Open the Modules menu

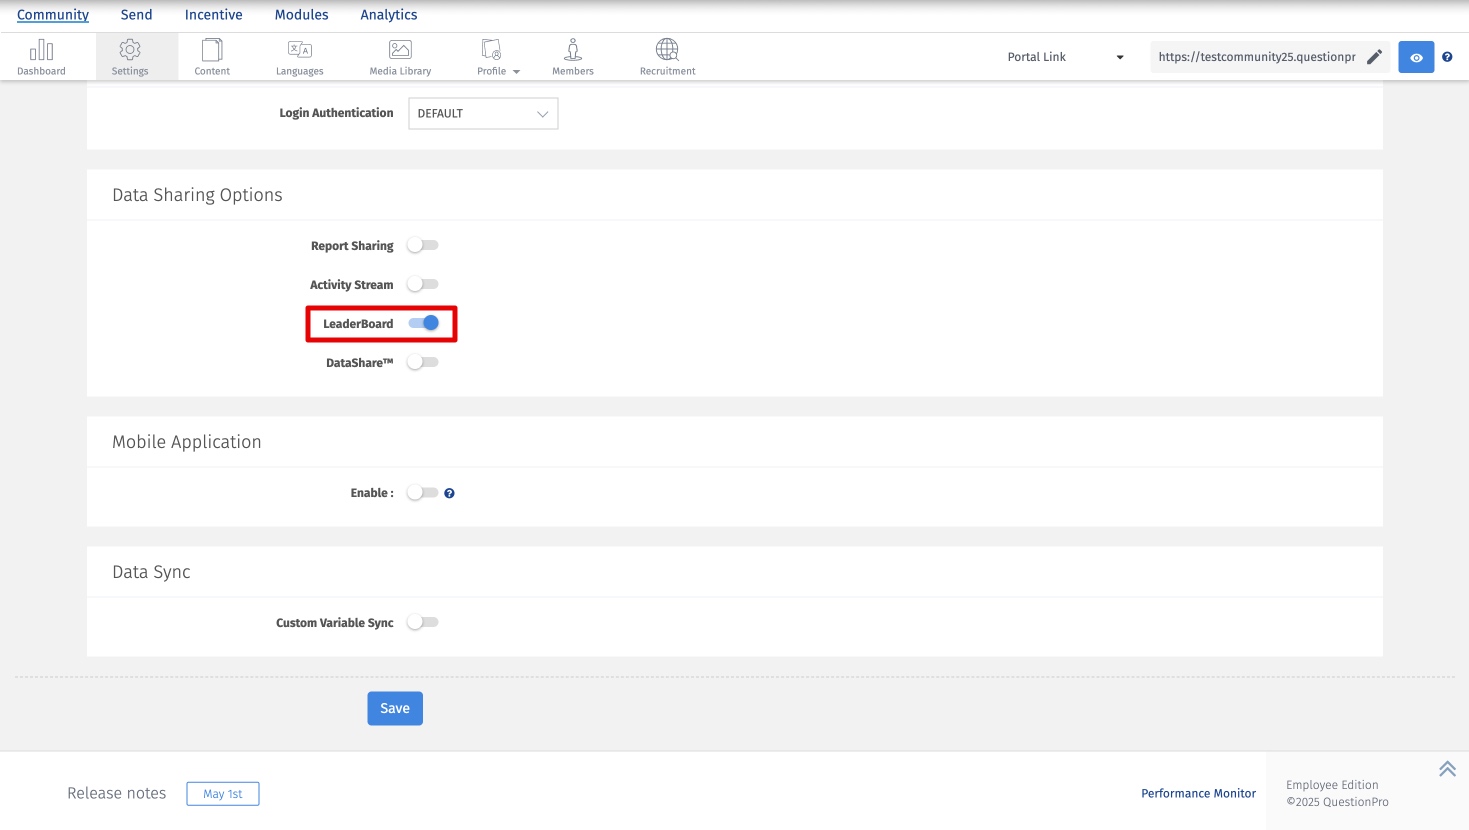click(302, 15)
